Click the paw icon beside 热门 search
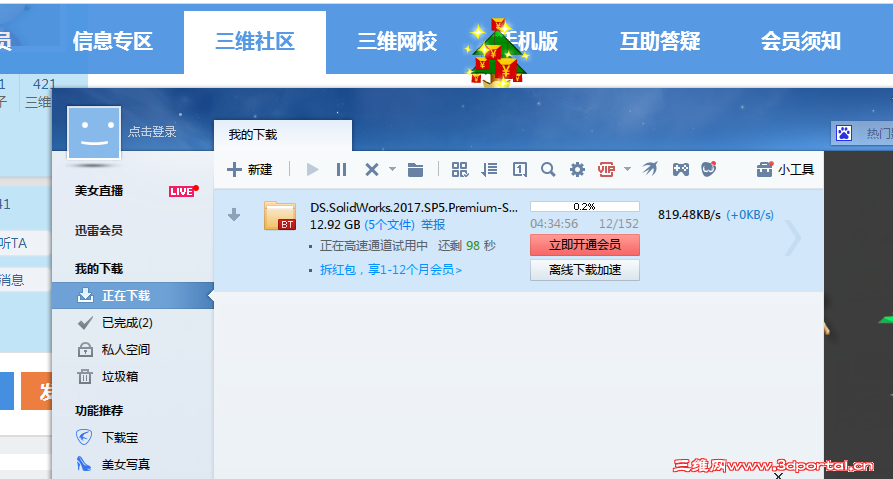This screenshot has height=479, width=893. [844, 133]
